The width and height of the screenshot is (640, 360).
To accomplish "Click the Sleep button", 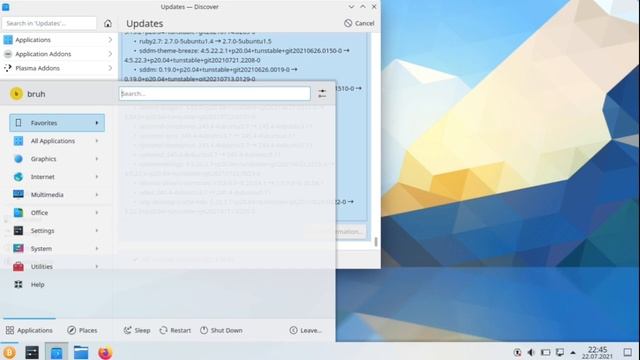I will coord(137,330).
